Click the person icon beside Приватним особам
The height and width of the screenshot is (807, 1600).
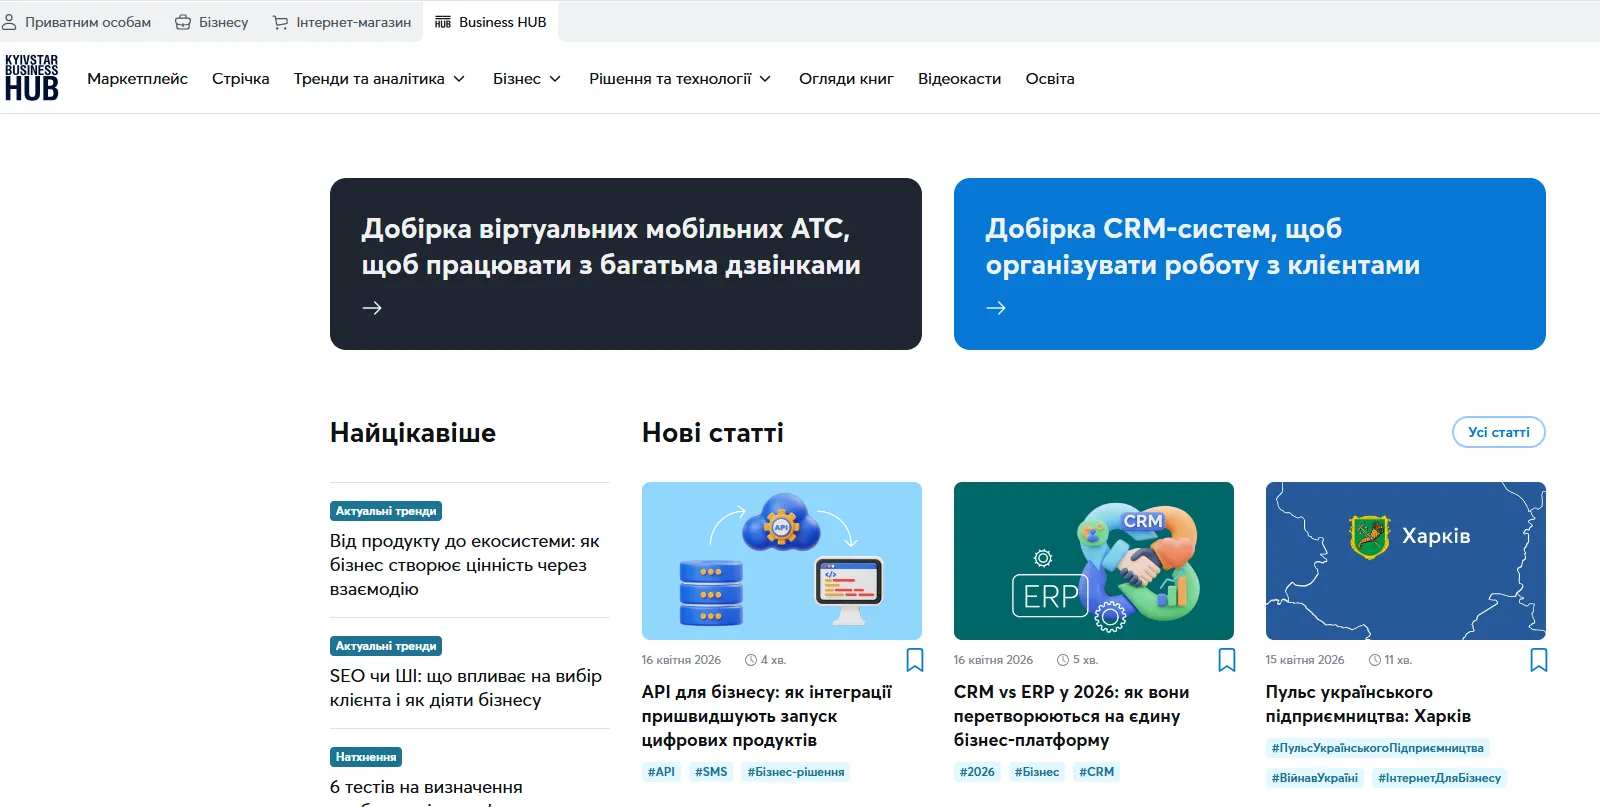click(9, 22)
